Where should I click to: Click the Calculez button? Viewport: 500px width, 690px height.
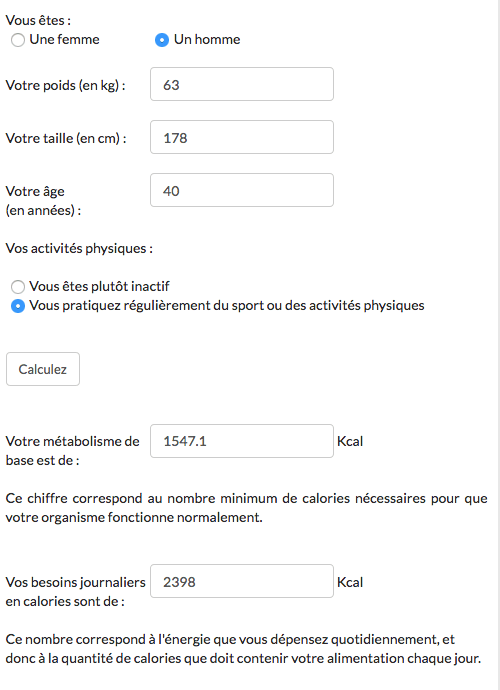pyautogui.click(x=43, y=369)
